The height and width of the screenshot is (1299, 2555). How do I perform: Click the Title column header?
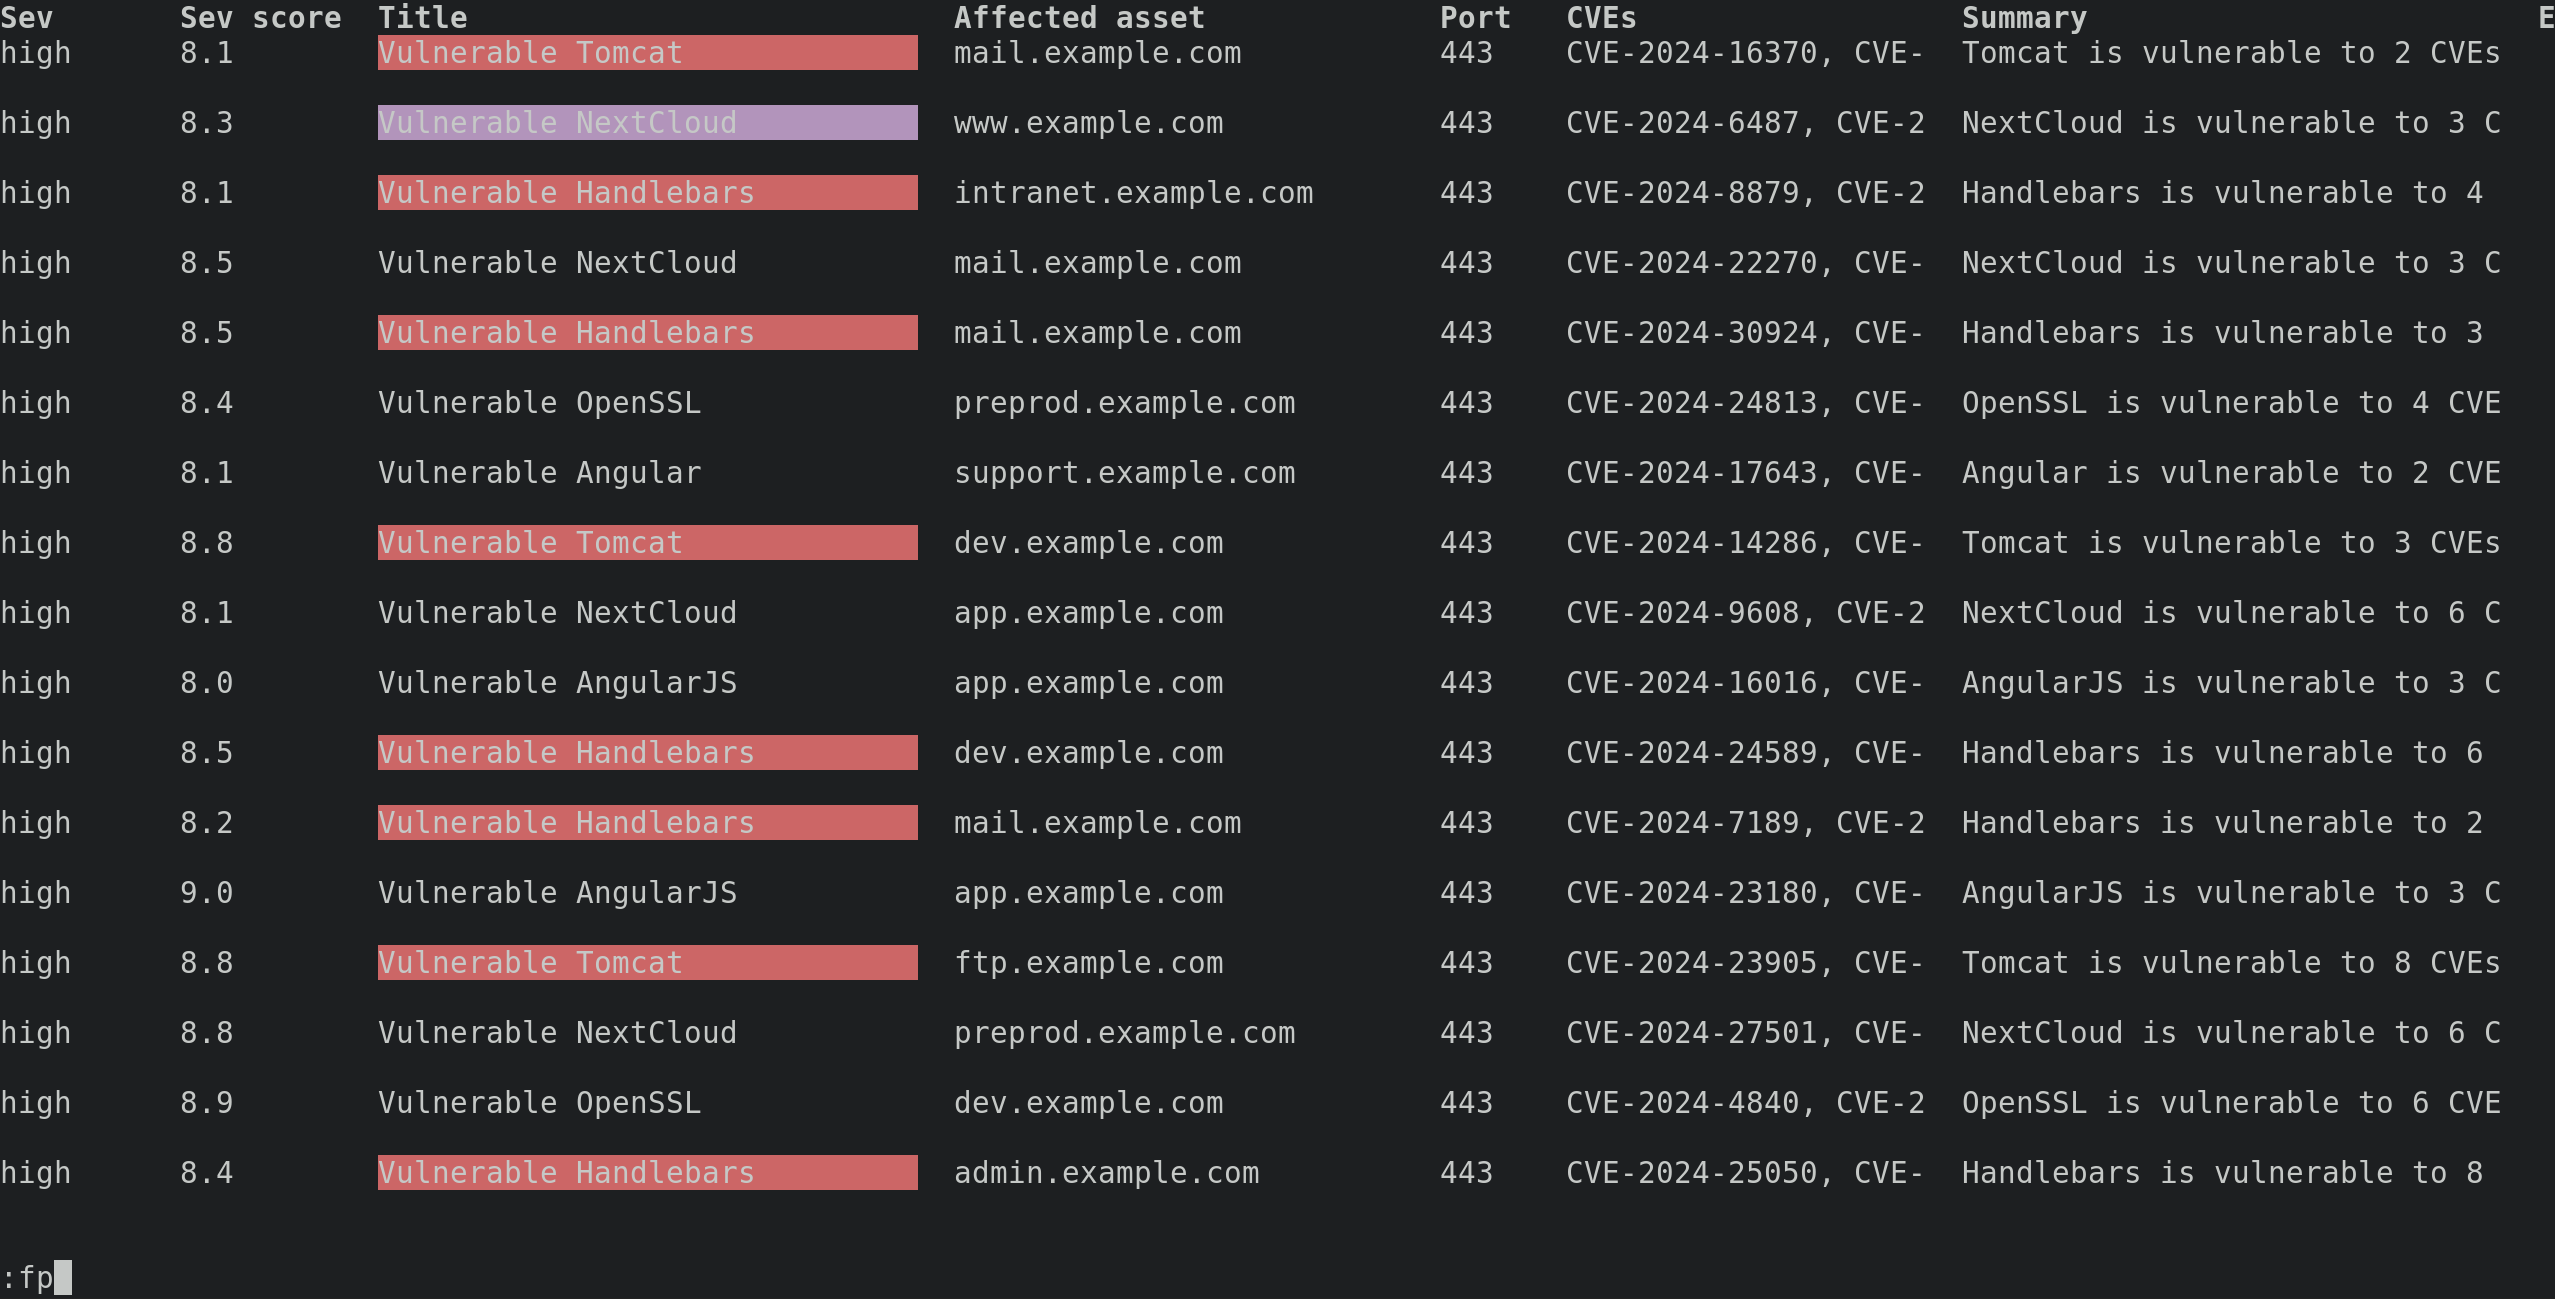[422, 18]
